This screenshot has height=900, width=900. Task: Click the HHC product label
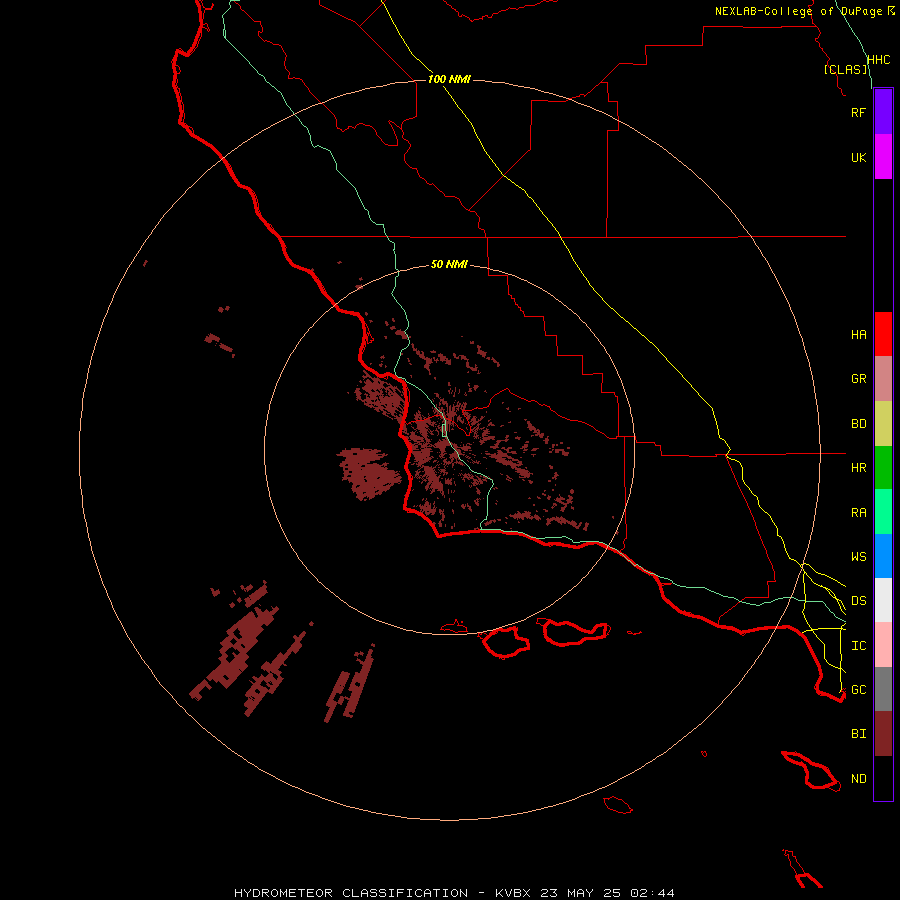[x=878, y=60]
